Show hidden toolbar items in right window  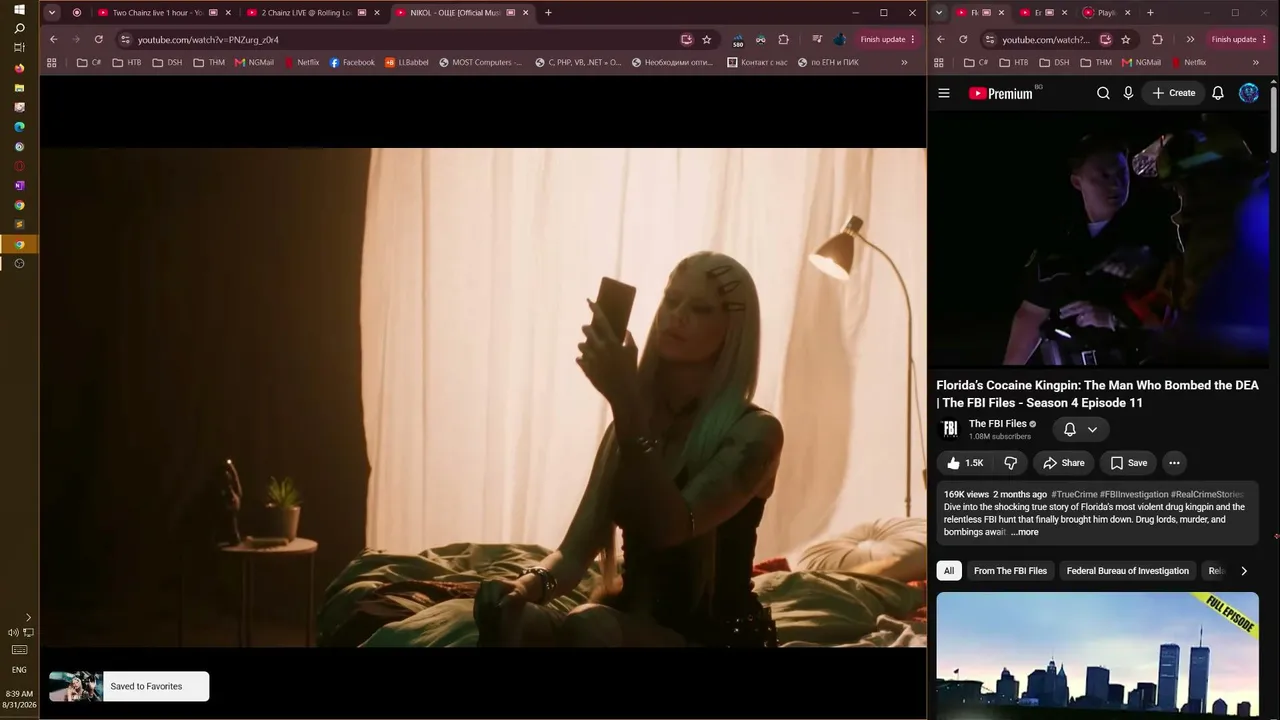pyautogui.click(x=1190, y=39)
